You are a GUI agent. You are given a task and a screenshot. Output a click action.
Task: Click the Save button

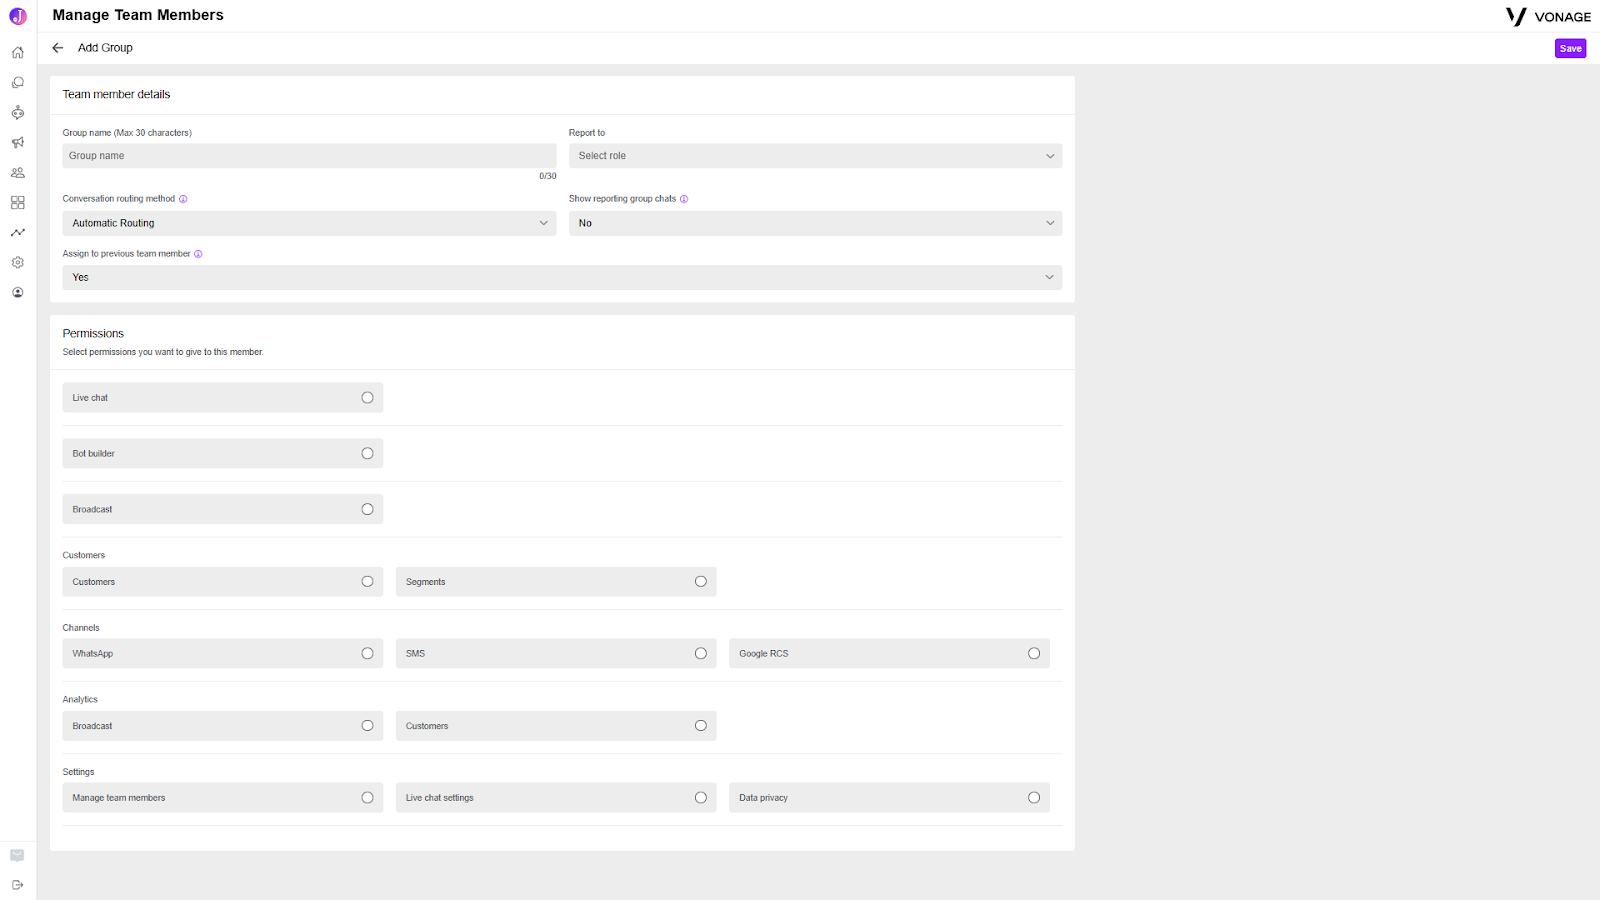(x=1570, y=48)
